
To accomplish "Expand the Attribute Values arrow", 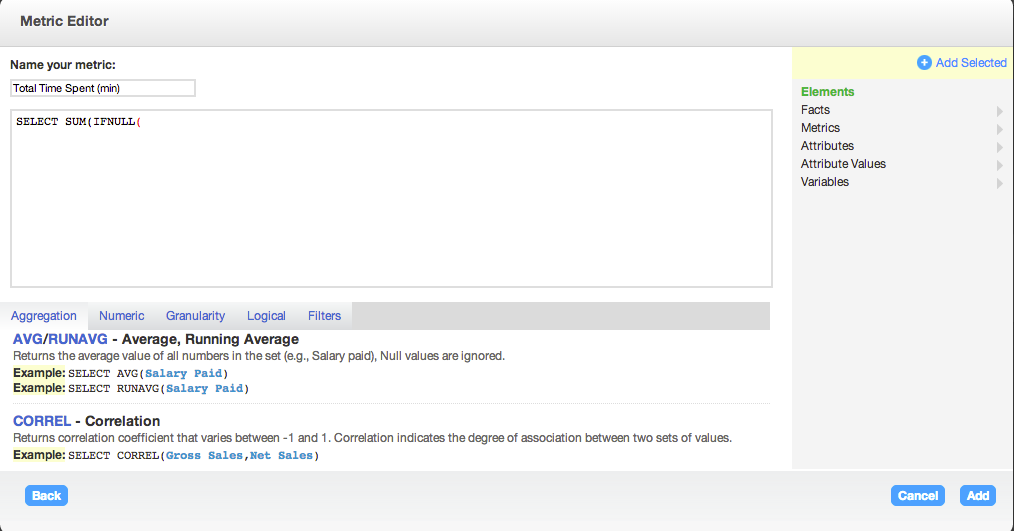I will (999, 165).
